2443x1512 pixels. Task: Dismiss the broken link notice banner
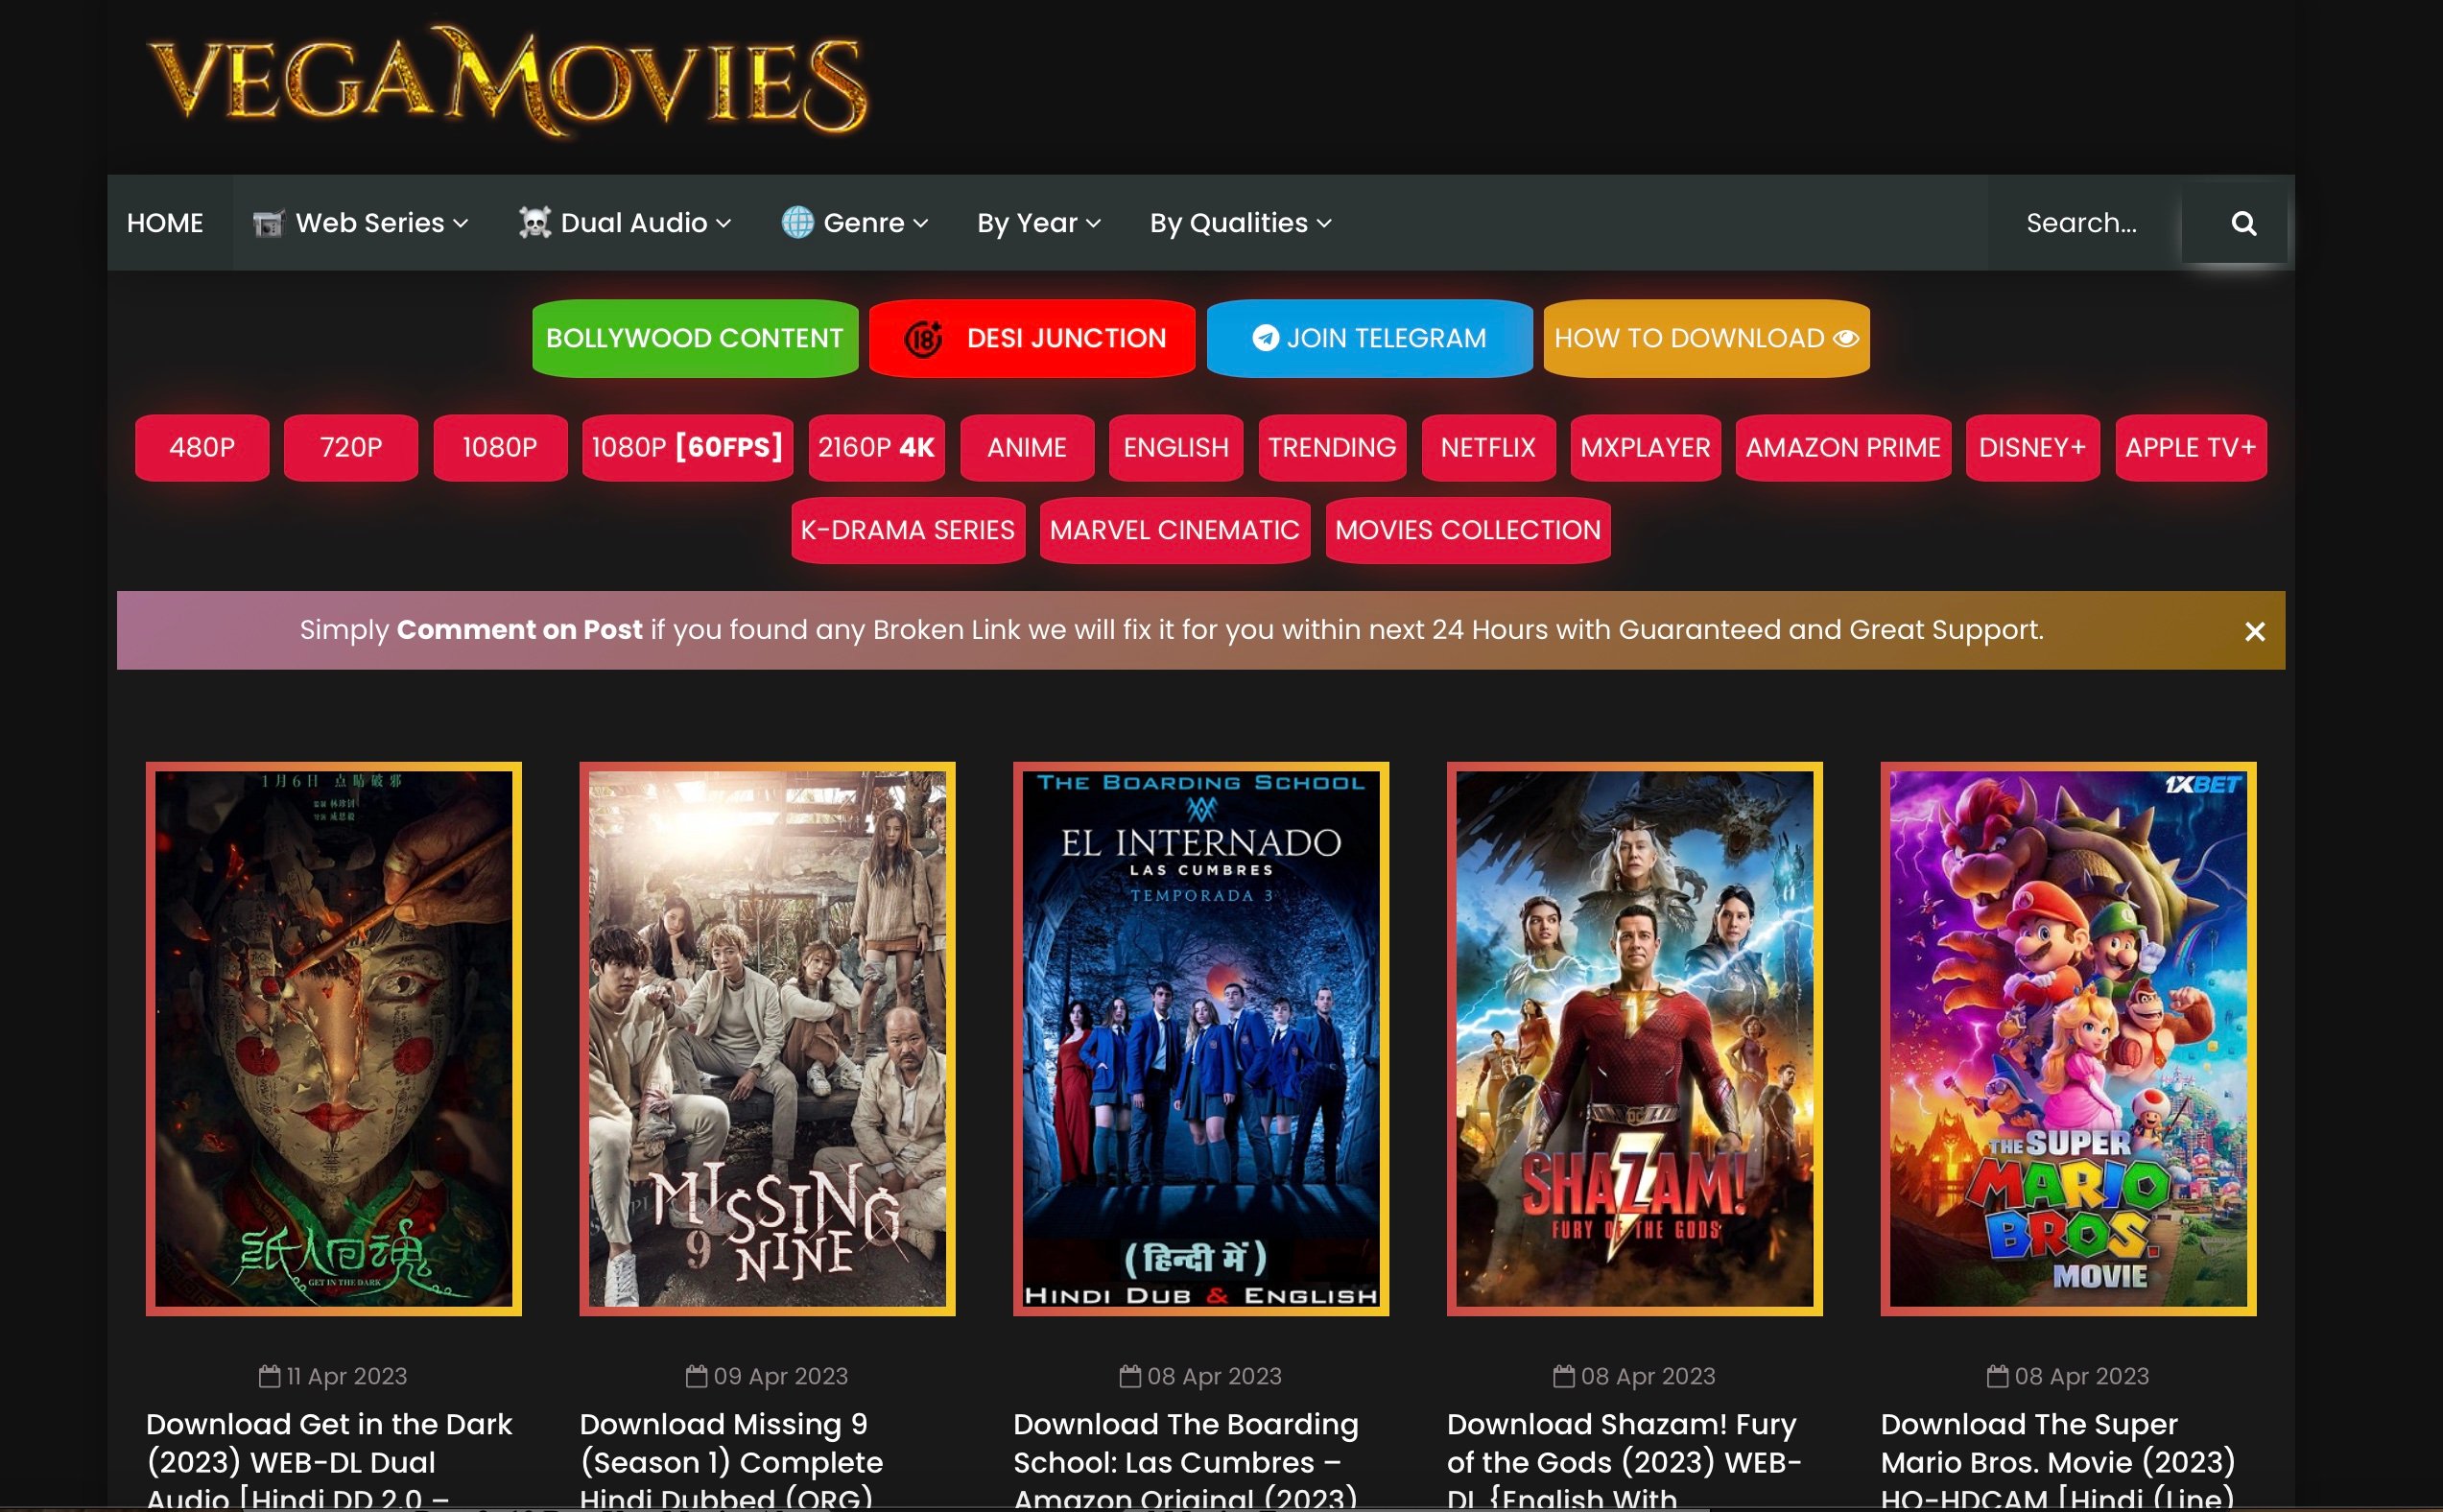point(2254,631)
